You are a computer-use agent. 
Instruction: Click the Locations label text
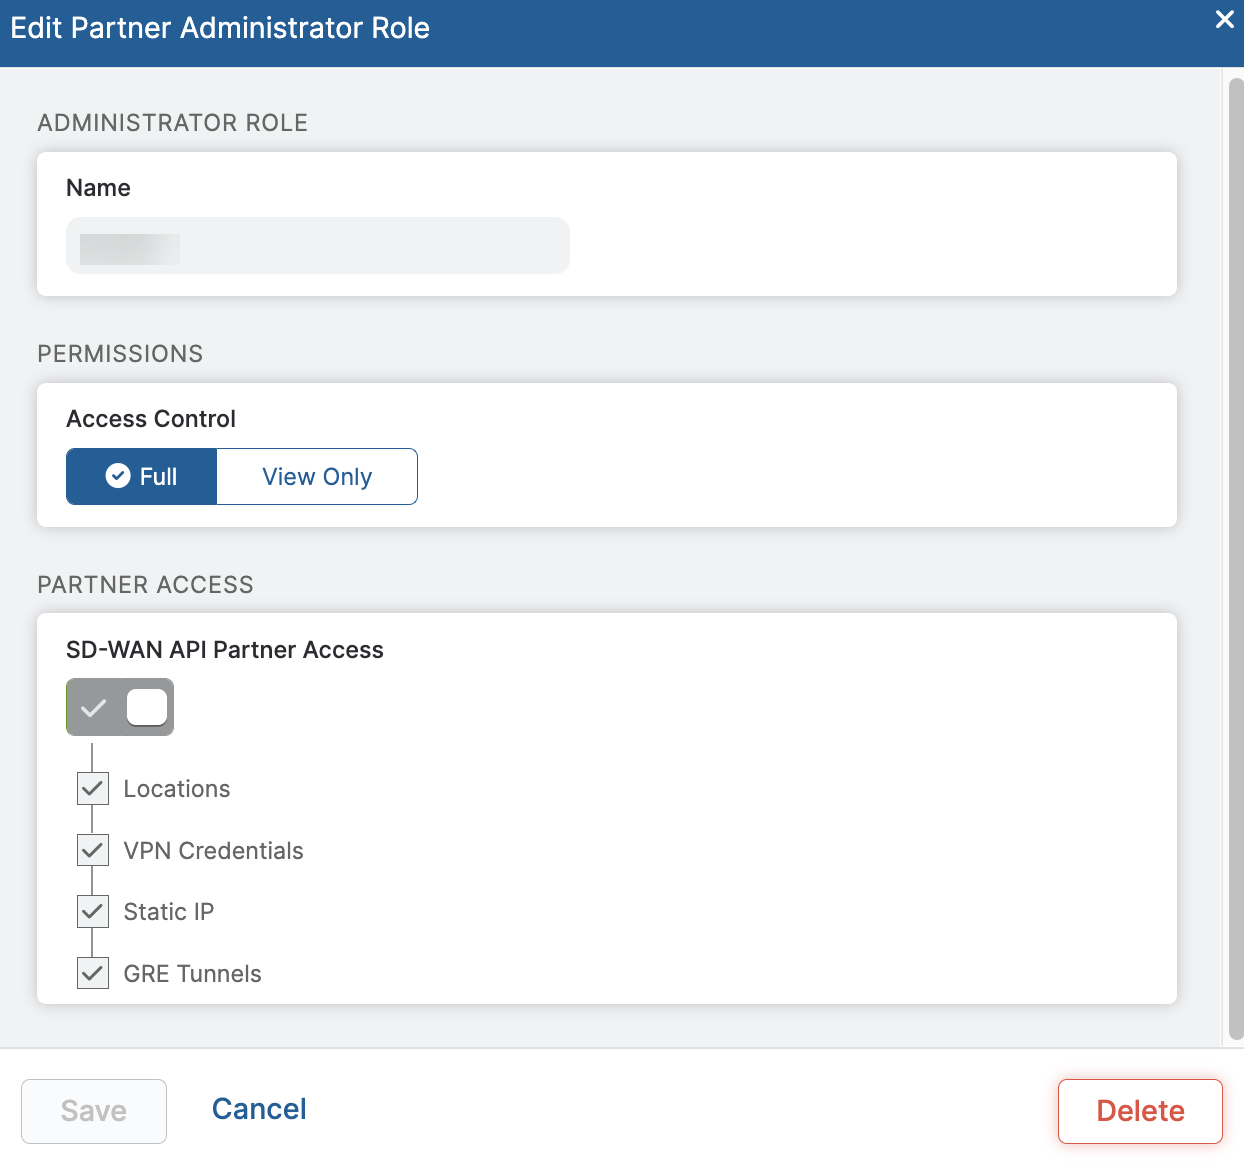[177, 789]
